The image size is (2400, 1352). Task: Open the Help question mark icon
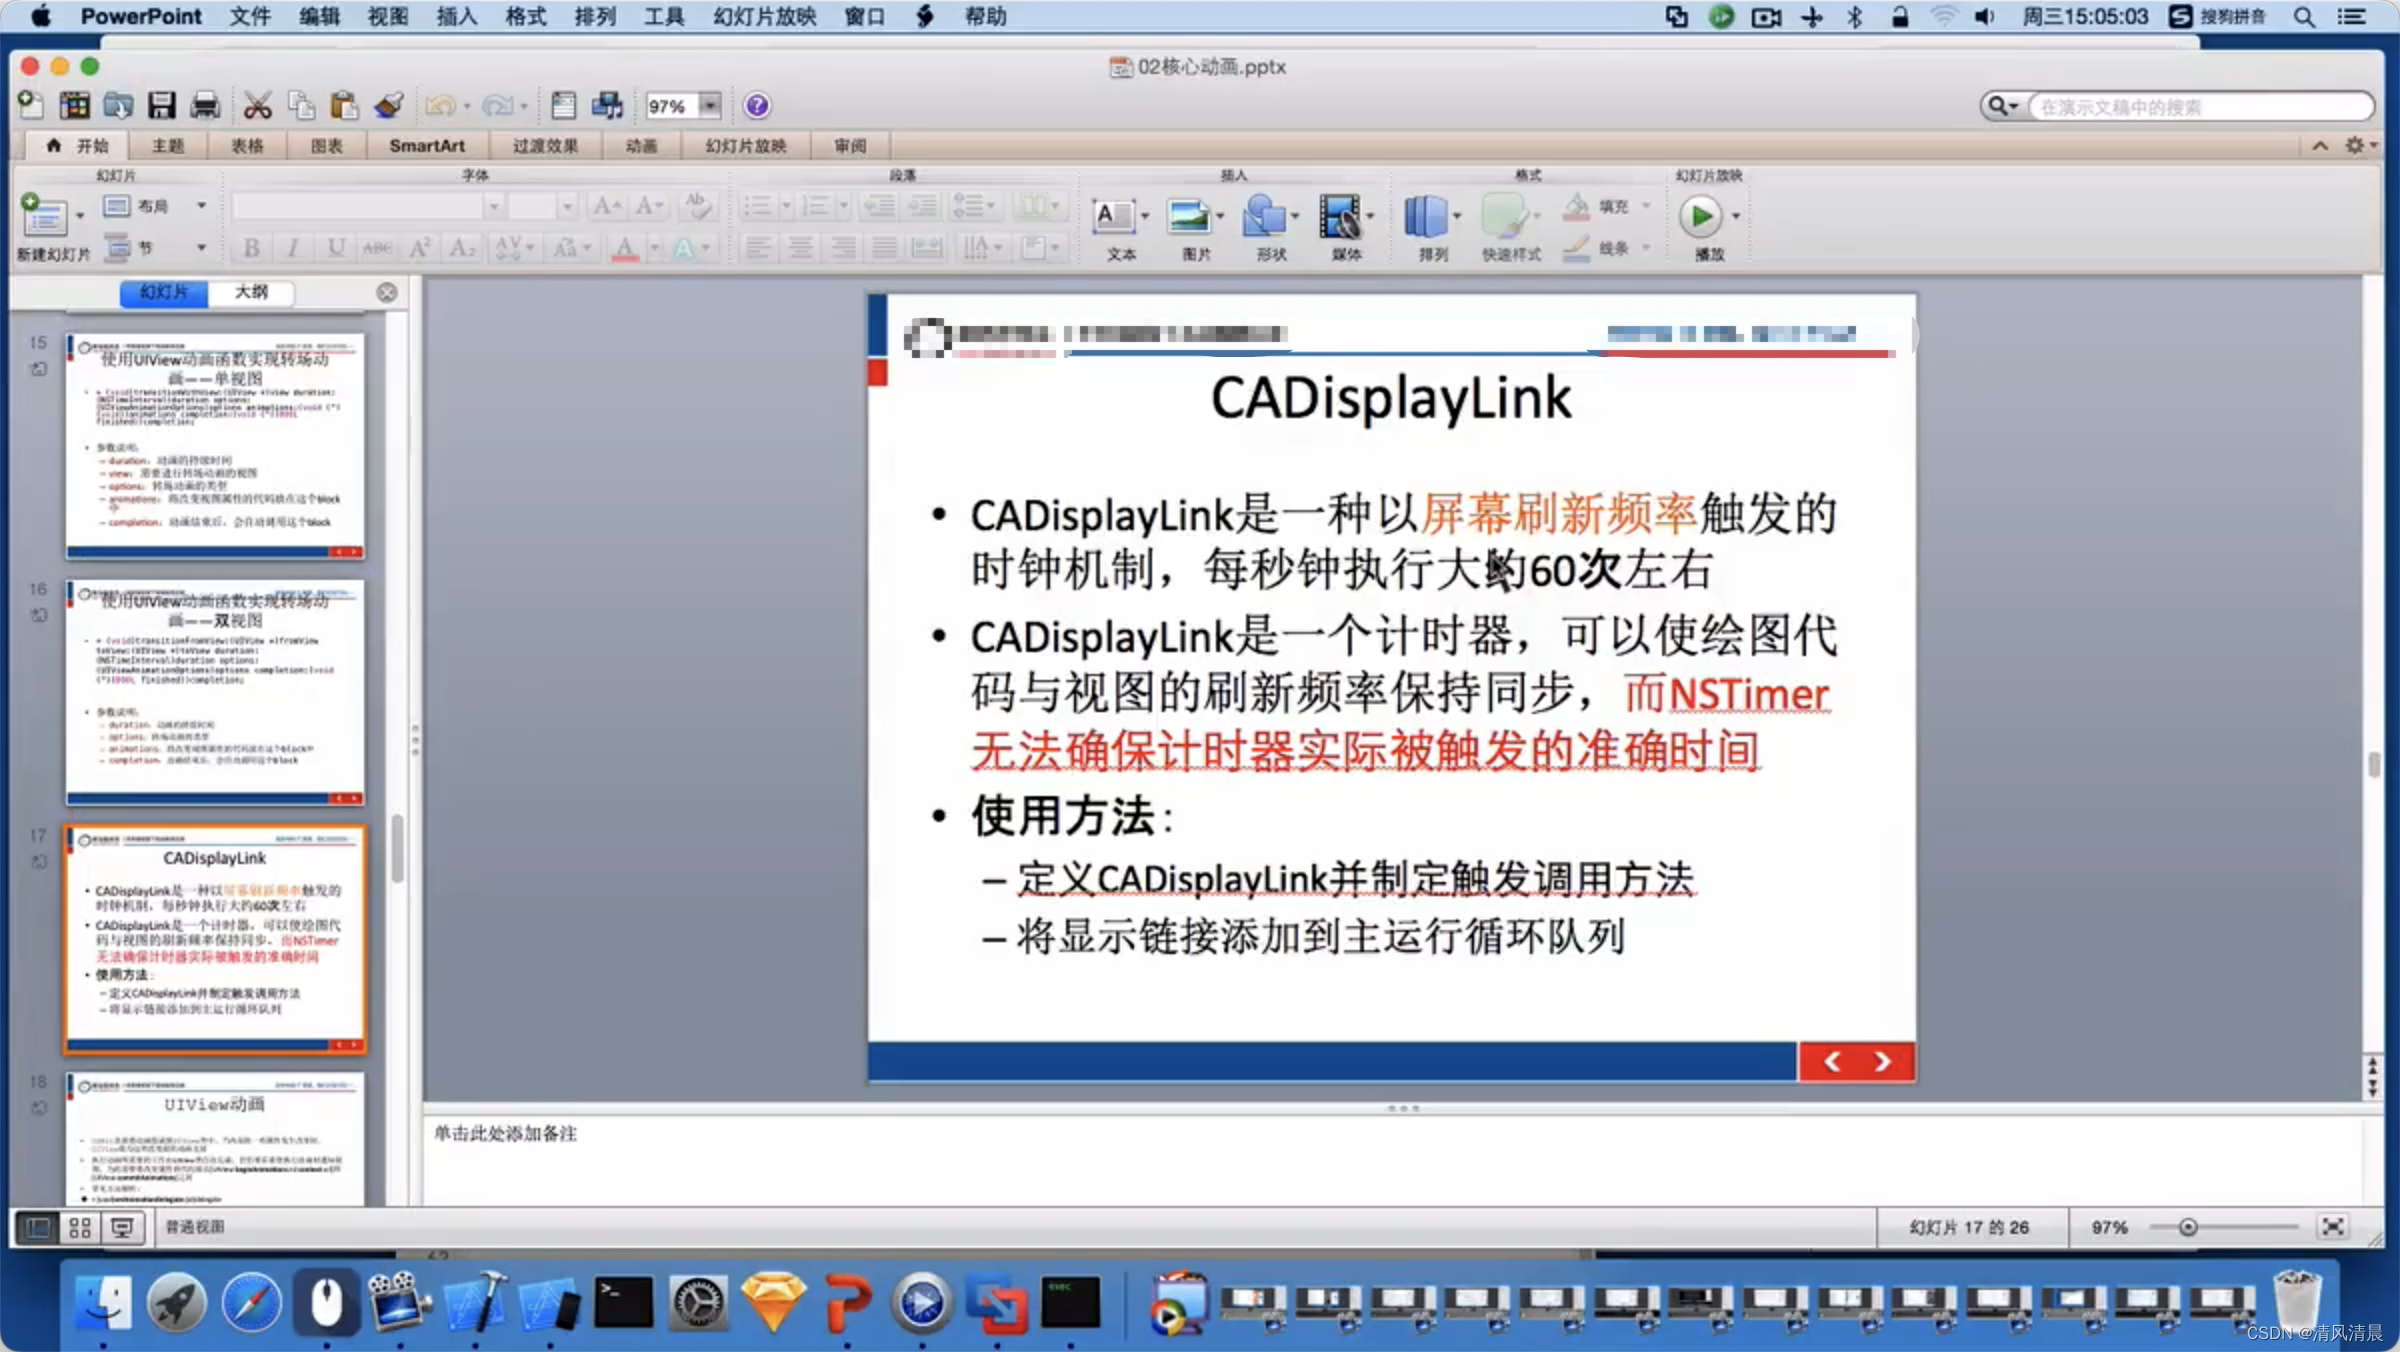(x=757, y=105)
